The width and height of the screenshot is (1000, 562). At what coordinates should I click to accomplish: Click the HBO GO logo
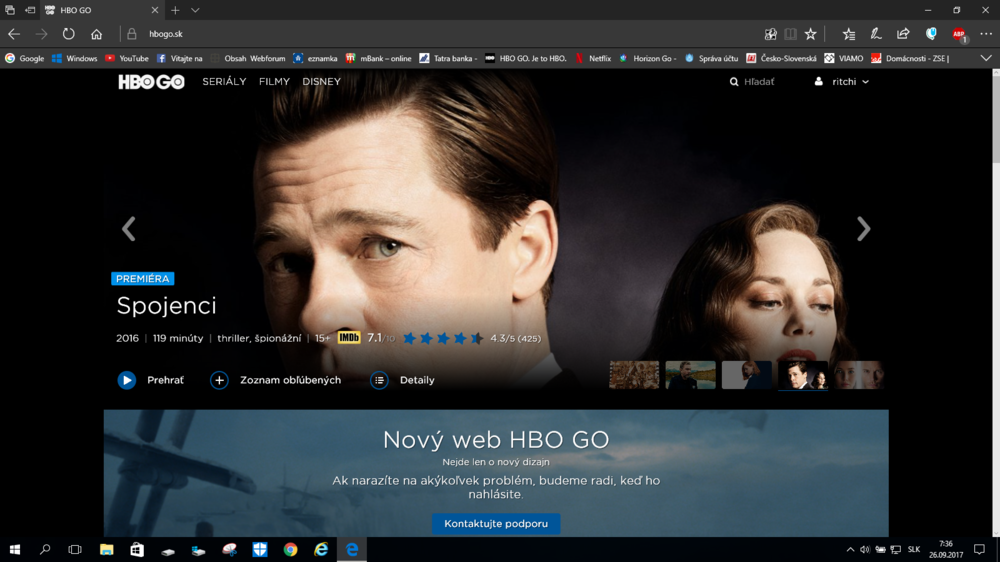151,82
